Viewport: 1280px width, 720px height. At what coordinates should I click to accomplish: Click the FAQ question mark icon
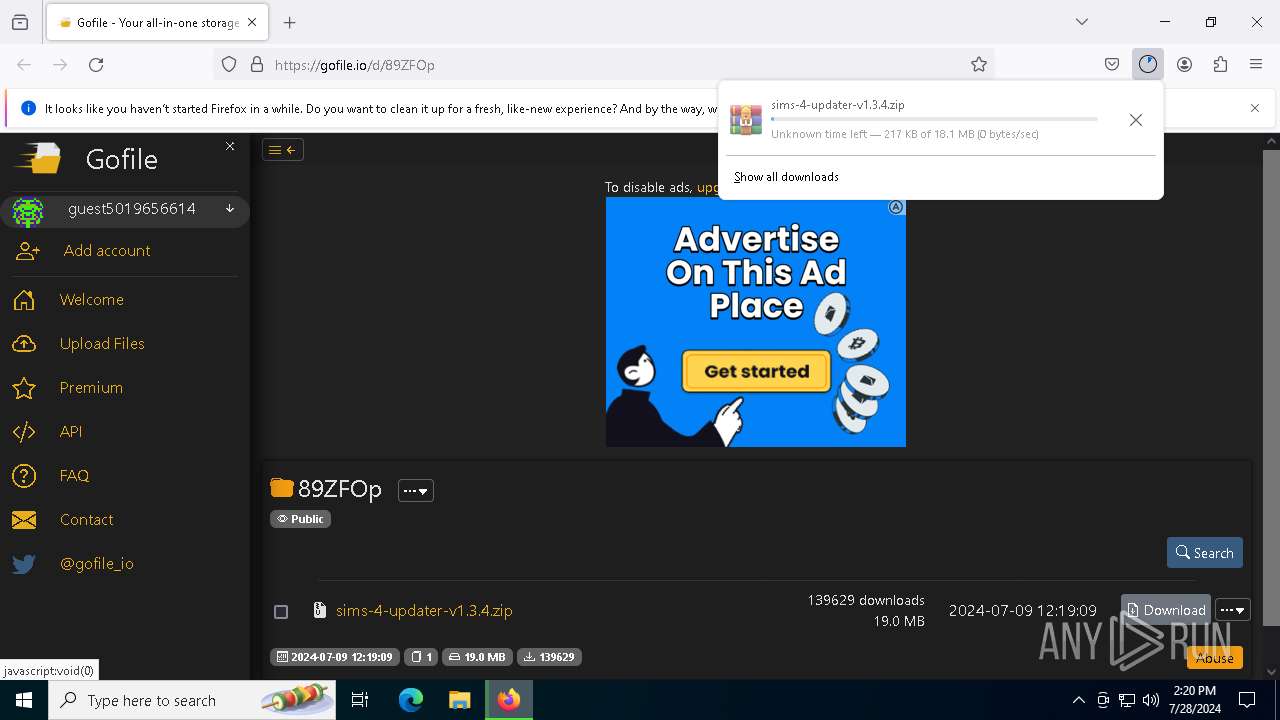tap(24, 476)
